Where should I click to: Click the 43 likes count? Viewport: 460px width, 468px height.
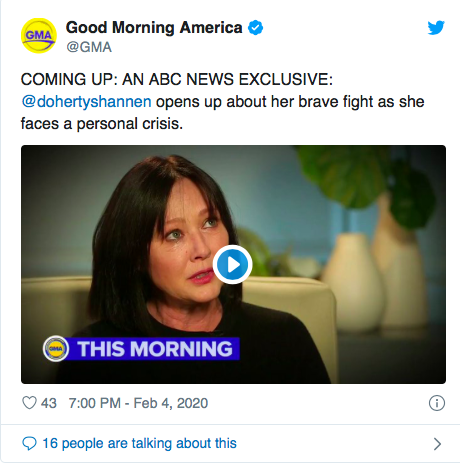click(49, 403)
